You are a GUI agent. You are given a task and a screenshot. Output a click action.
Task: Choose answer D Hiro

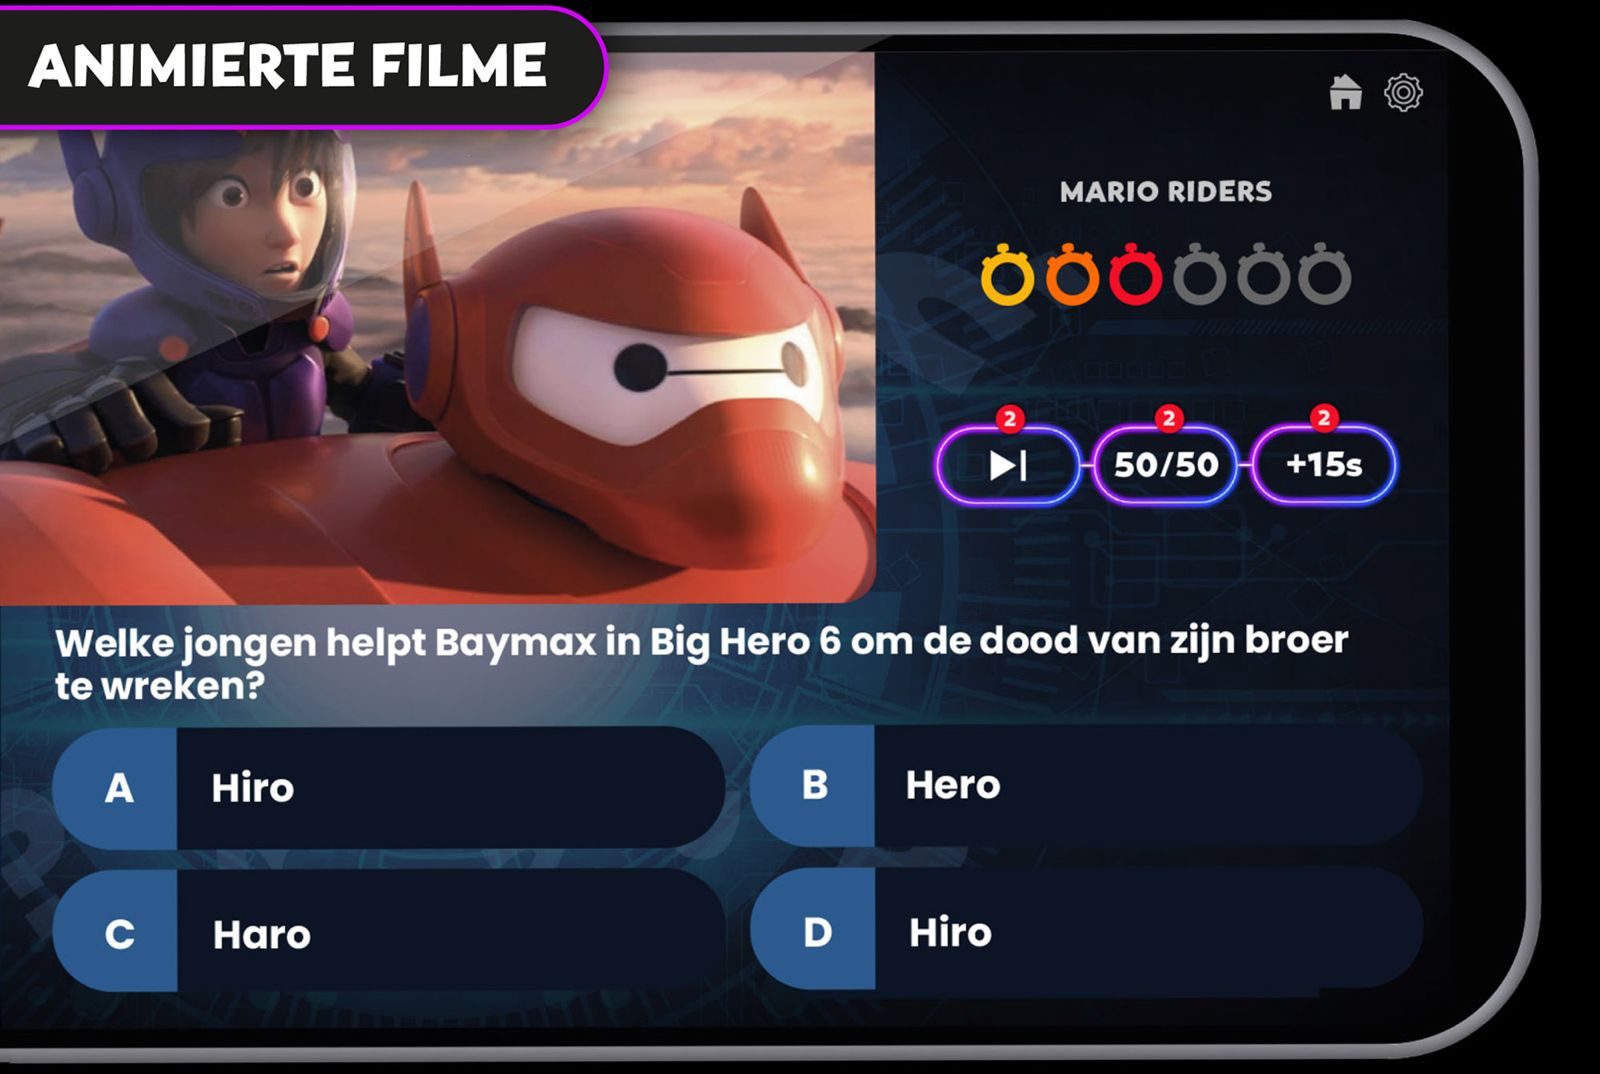[x=1086, y=930]
